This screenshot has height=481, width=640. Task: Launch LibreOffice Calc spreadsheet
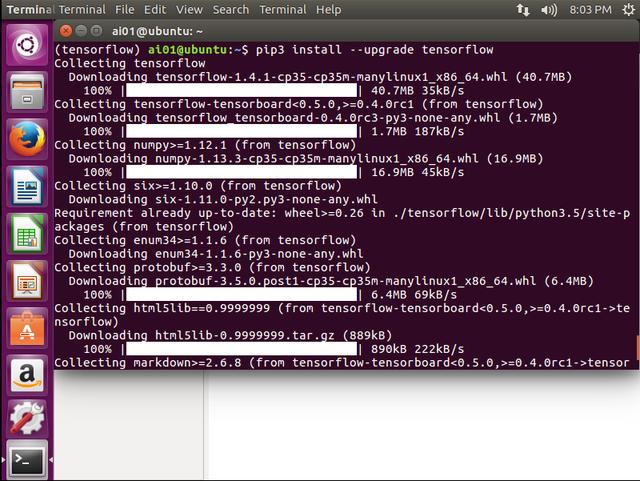(27, 233)
